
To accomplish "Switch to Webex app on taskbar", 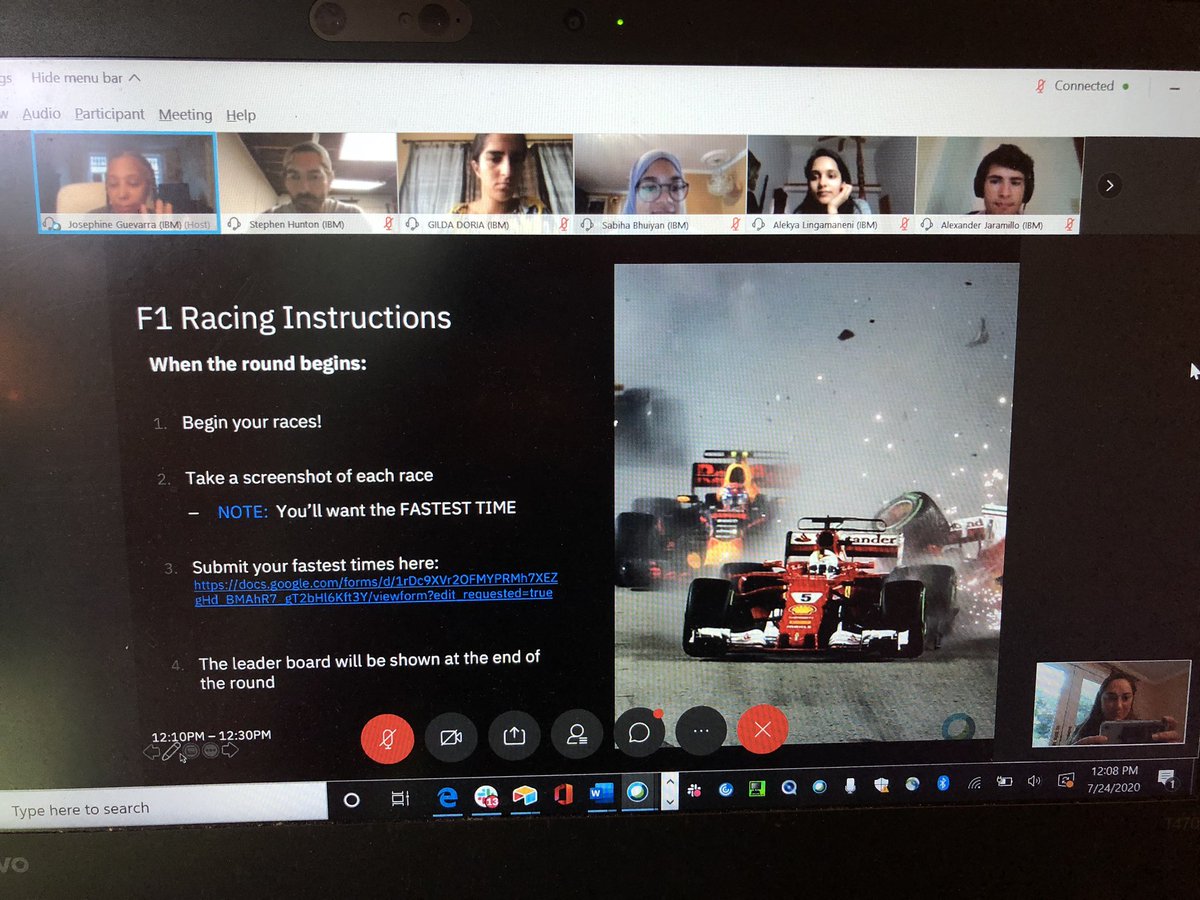I will [637, 793].
